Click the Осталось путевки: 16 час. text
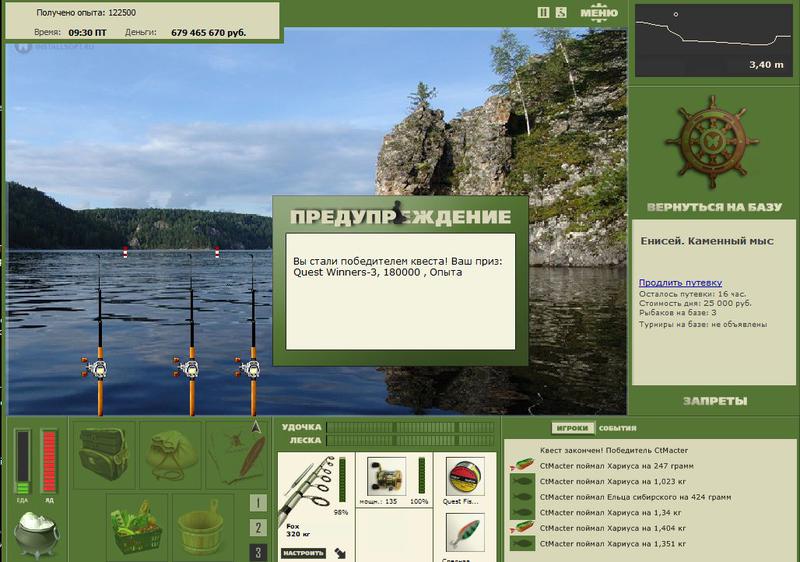The width and height of the screenshot is (800, 562). pyautogui.click(x=692, y=294)
